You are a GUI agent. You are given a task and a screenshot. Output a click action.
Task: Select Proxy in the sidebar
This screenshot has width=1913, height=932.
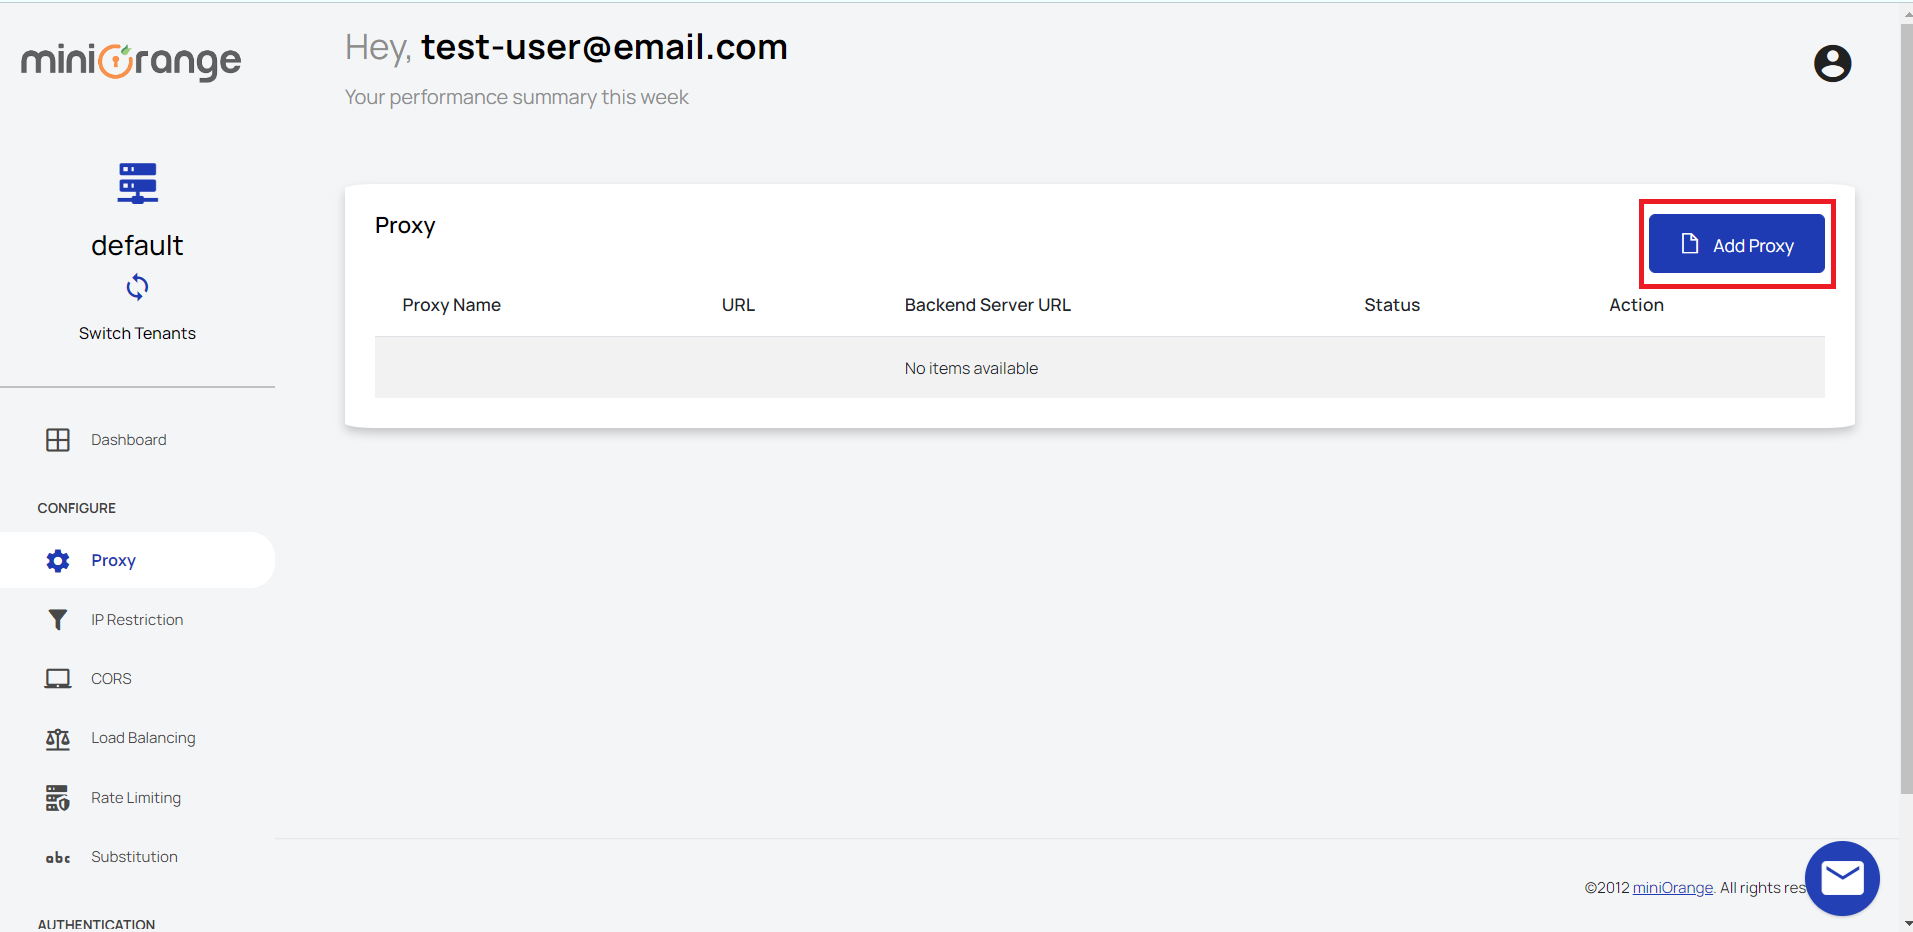[x=137, y=560]
